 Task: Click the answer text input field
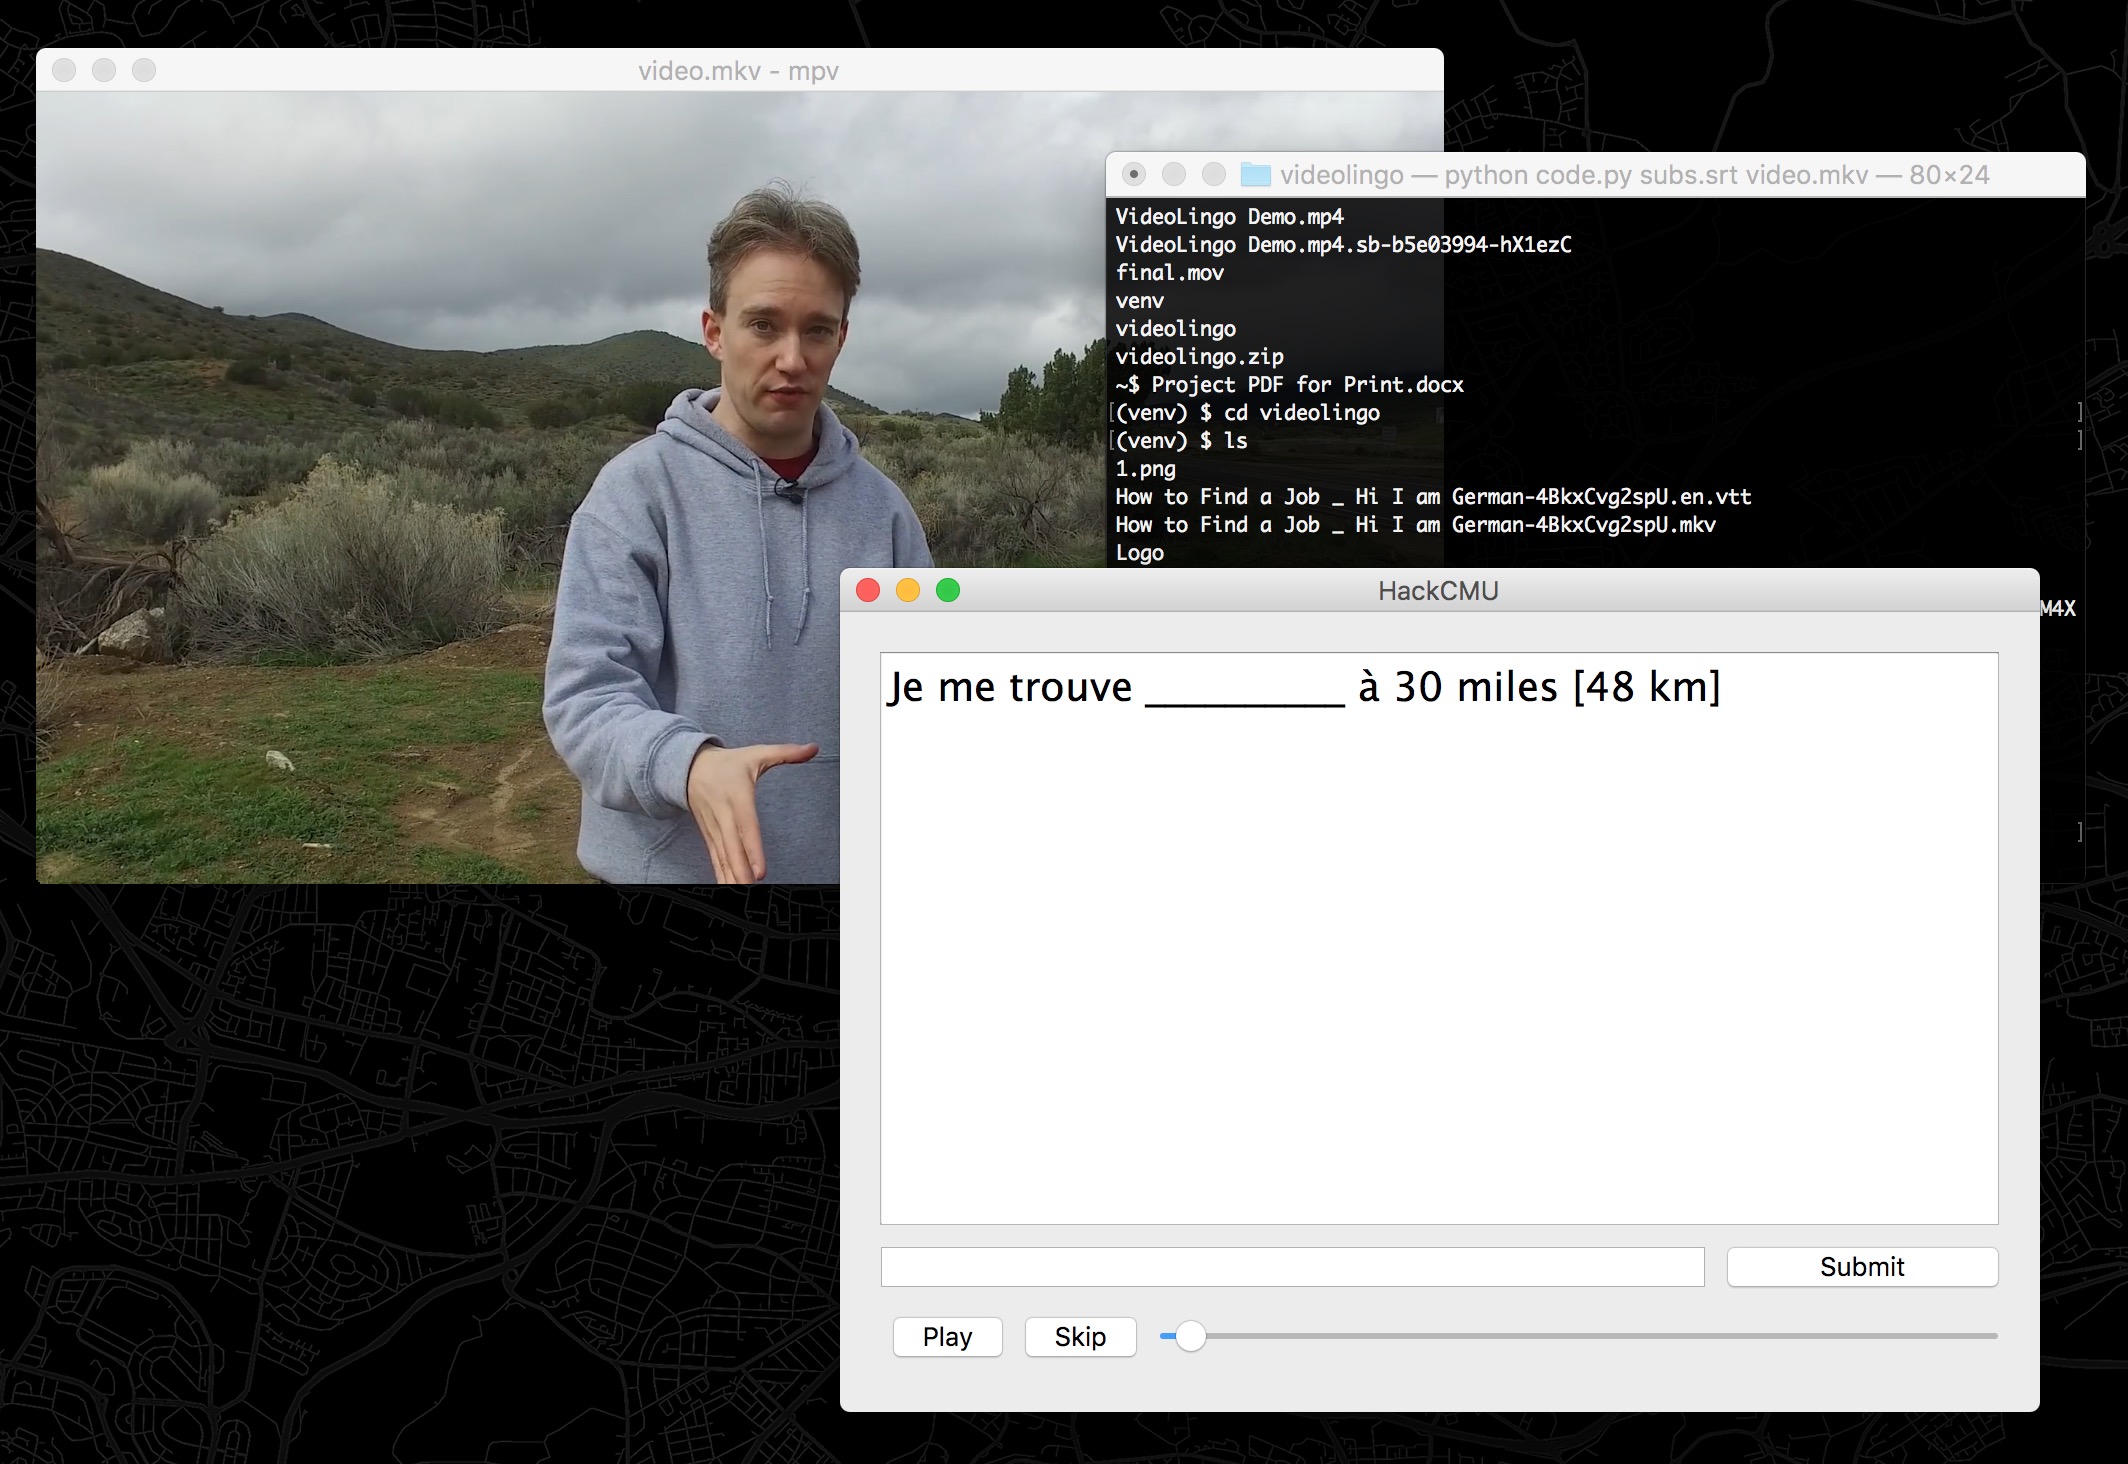1291,1267
